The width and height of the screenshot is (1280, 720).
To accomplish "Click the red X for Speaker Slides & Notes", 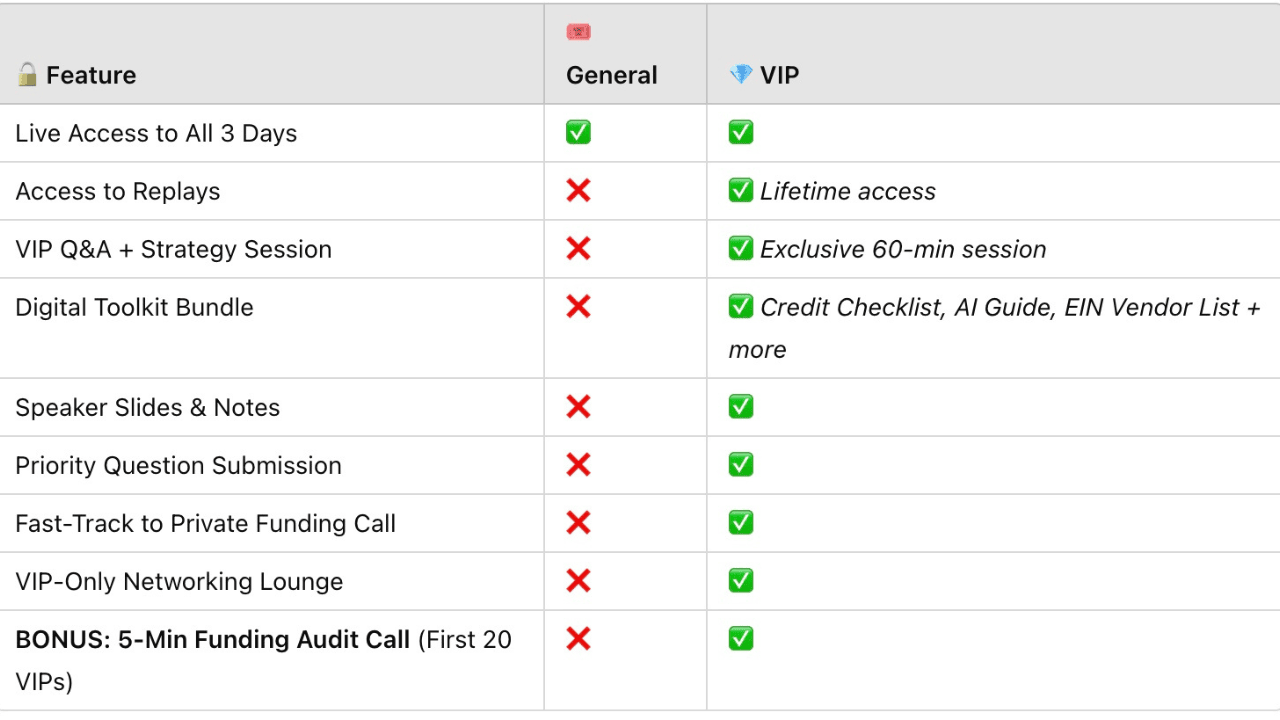I will point(578,407).
